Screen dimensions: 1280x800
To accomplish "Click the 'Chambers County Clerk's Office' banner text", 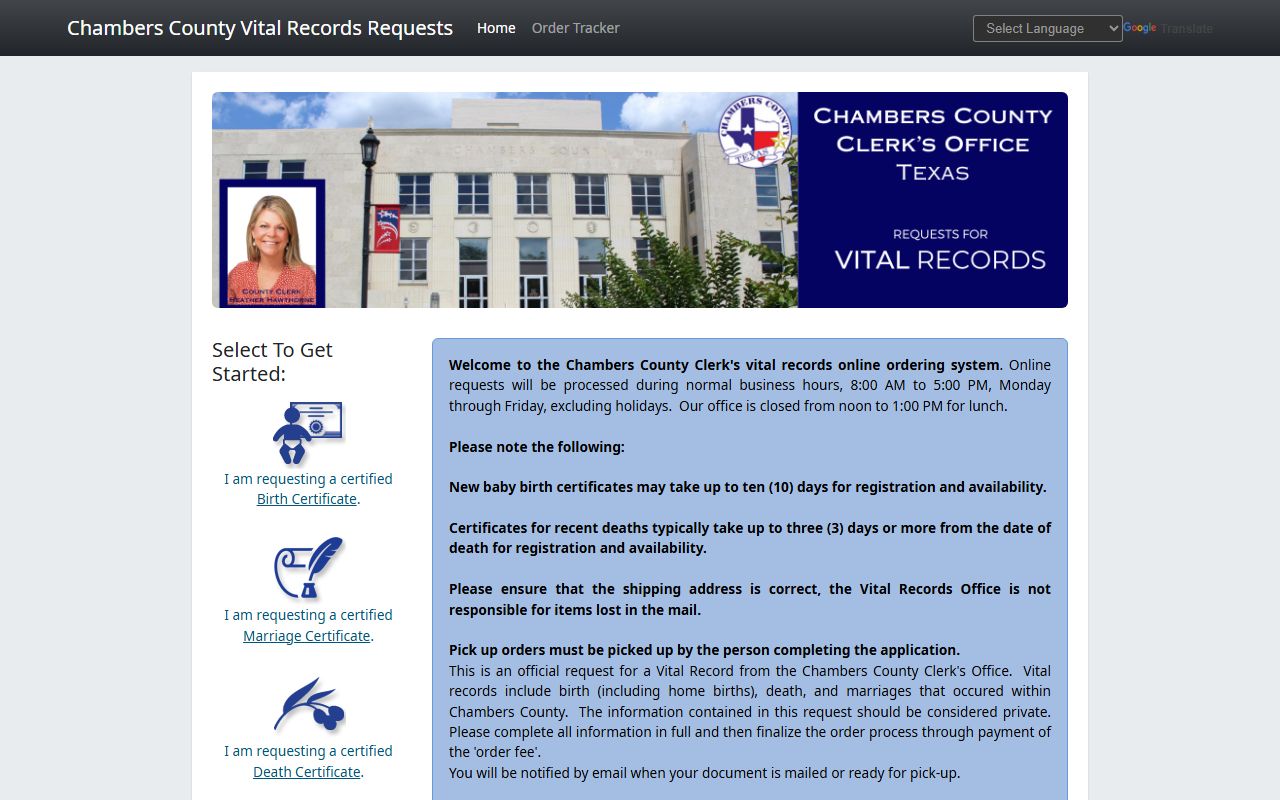I will tap(933, 130).
